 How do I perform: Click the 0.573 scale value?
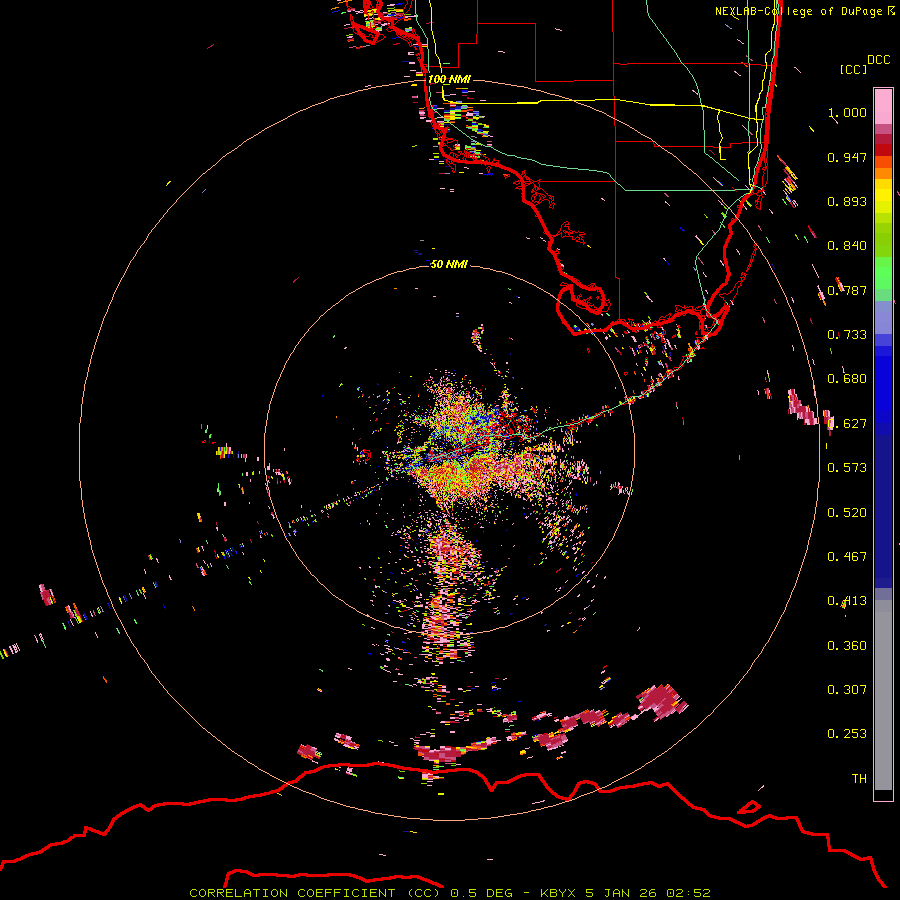click(847, 468)
